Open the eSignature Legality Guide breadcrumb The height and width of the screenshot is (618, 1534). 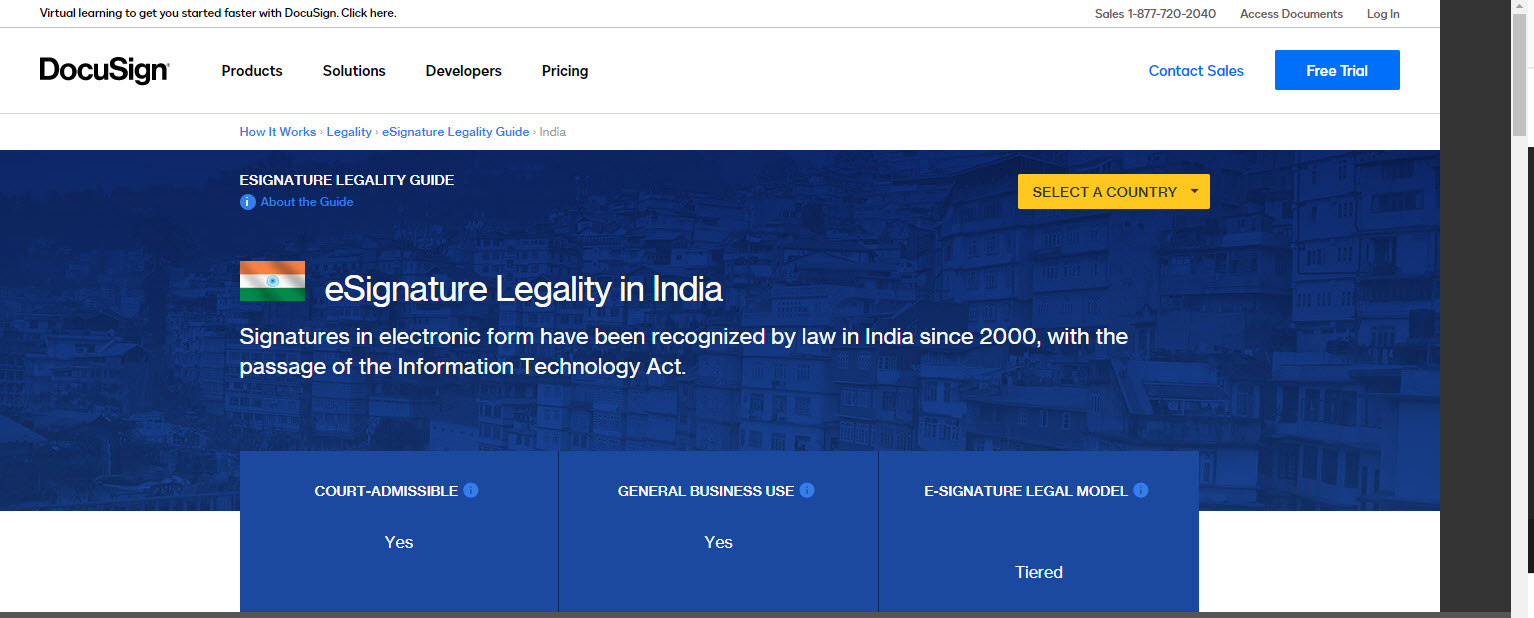pos(455,131)
